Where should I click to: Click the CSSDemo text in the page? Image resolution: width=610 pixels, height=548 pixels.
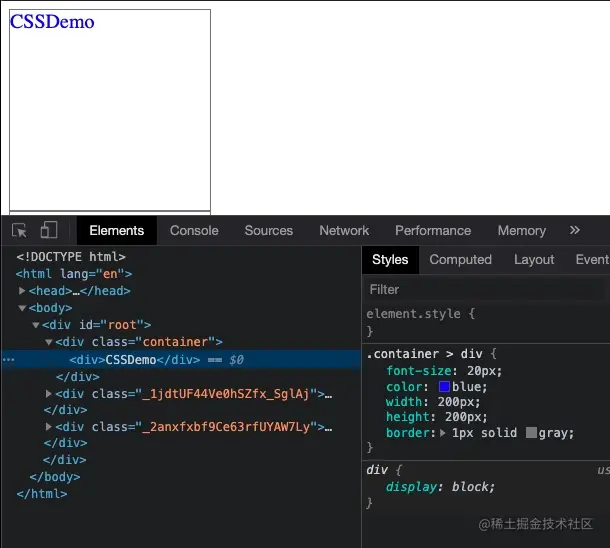pyautogui.click(x=52, y=21)
